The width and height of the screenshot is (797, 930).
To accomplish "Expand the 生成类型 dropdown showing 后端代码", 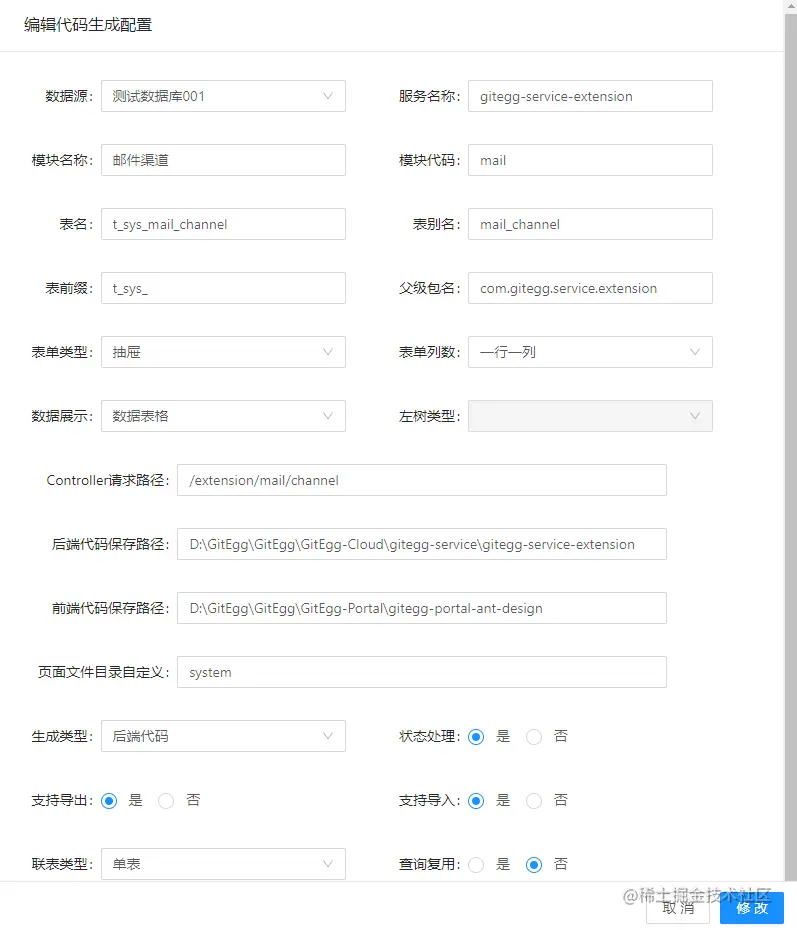I will (x=223, y=736).
